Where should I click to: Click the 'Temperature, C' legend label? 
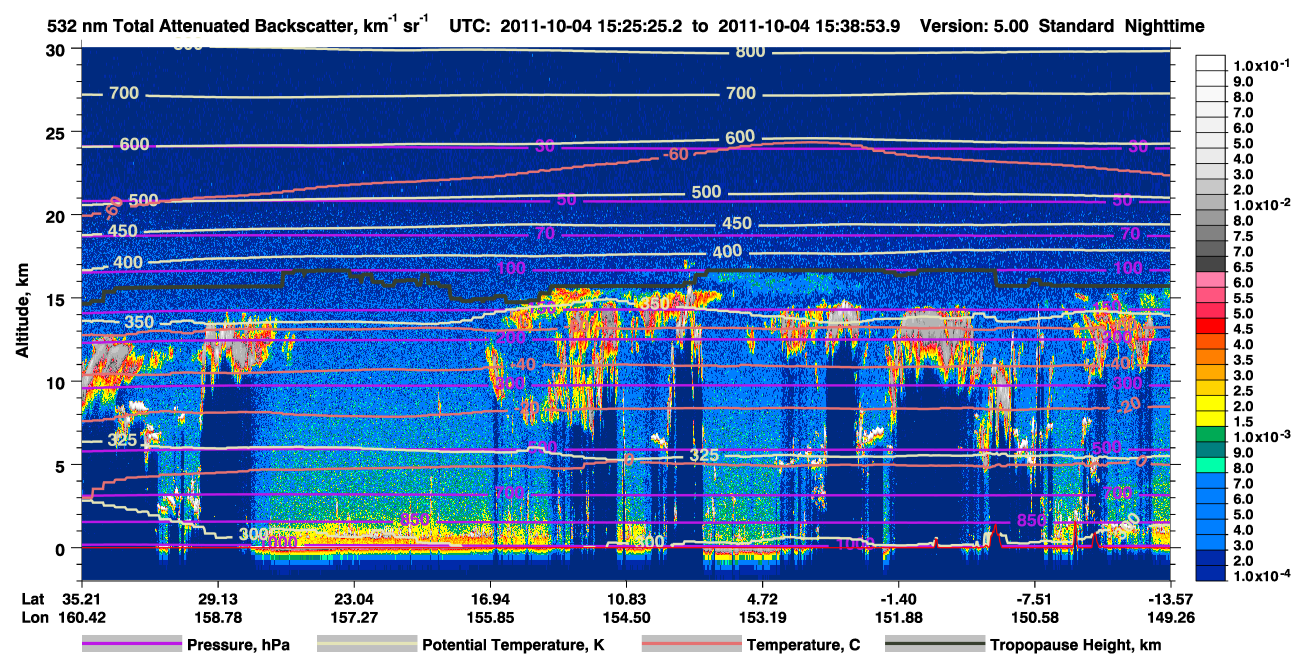803,645
